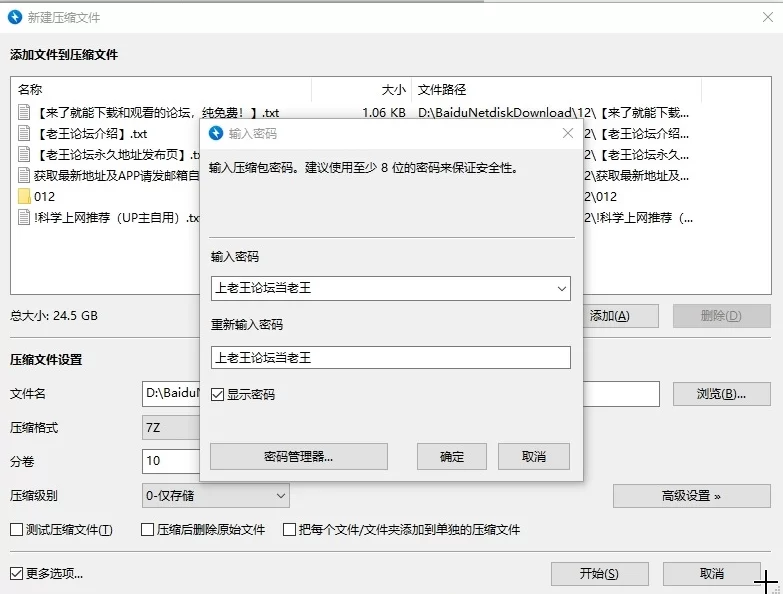Viewport: 783px width, 594px height.
Task: Close the 新建压缩文件 window
Action: click(768, 17)
